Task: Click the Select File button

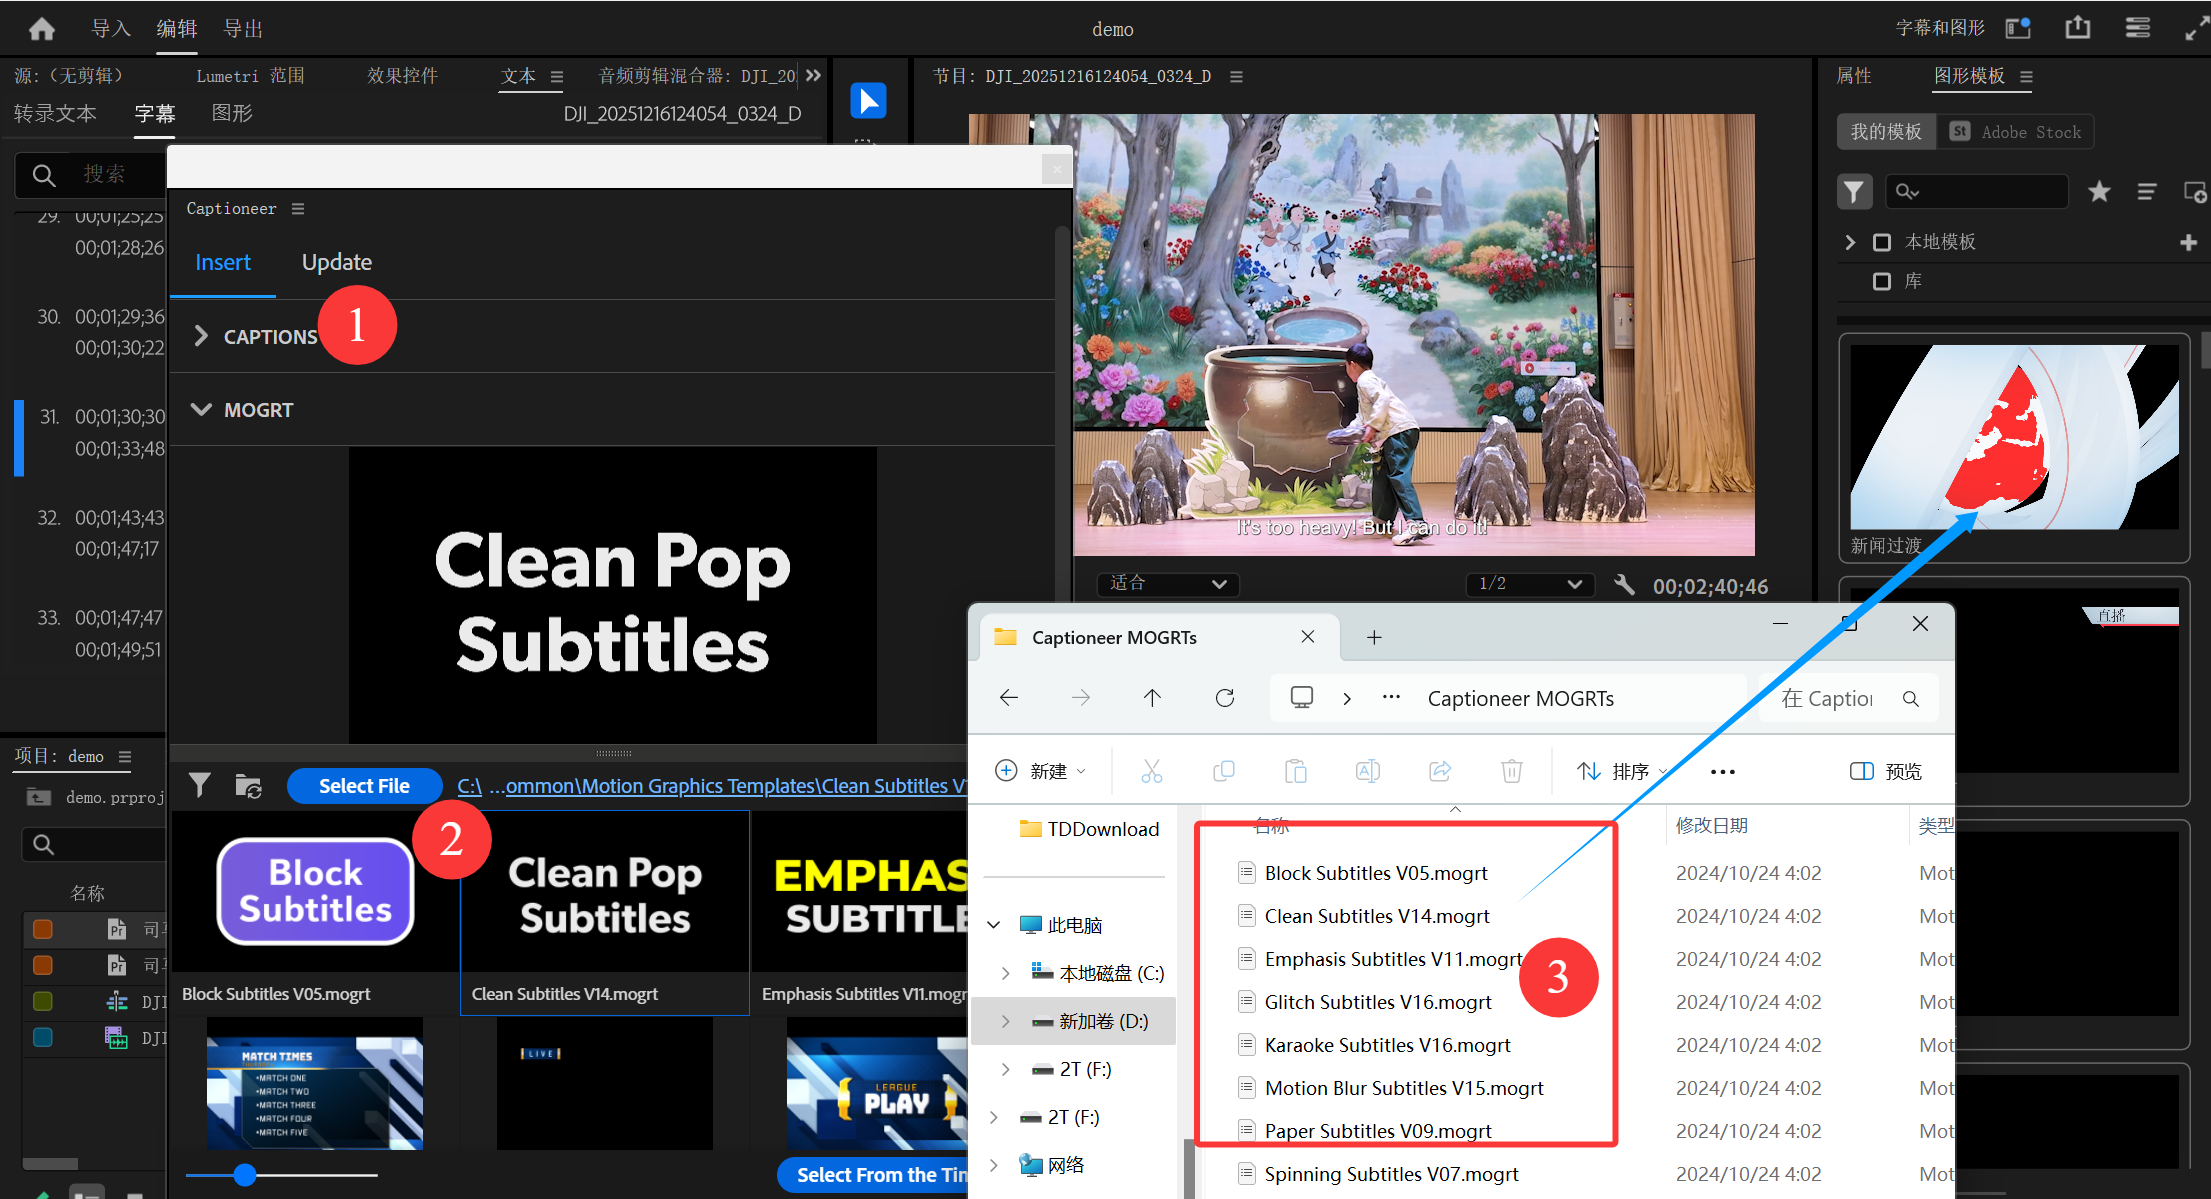Action: pos(364,786)
